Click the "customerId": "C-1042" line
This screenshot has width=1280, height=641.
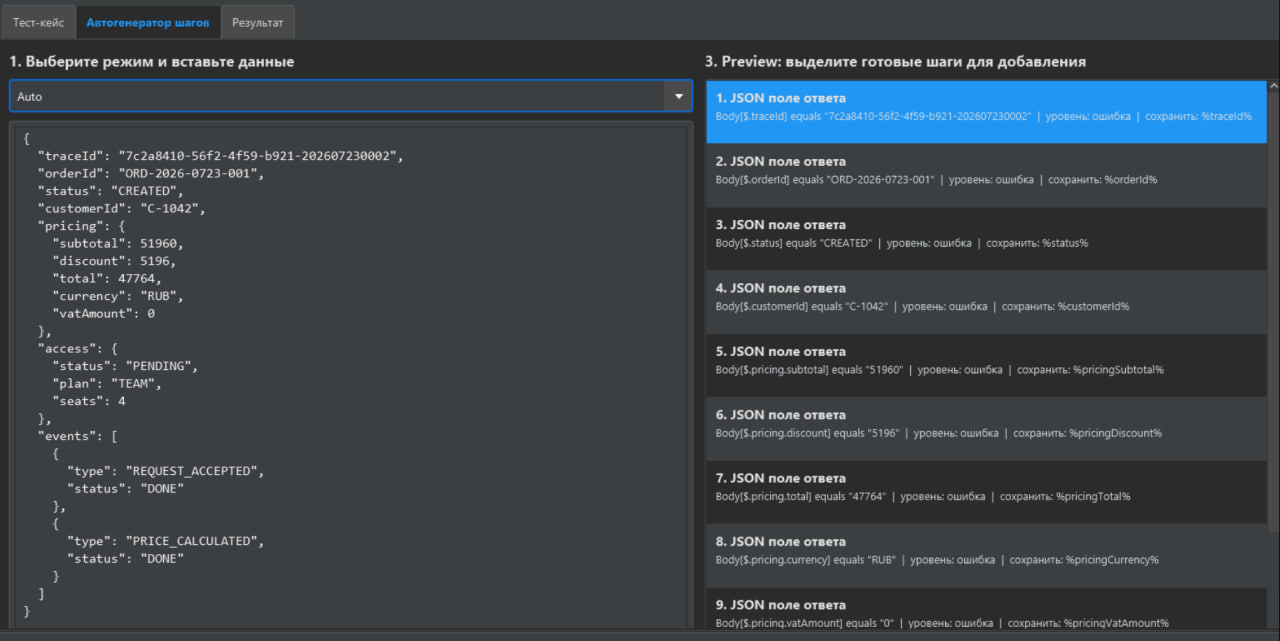coord(122,208)
